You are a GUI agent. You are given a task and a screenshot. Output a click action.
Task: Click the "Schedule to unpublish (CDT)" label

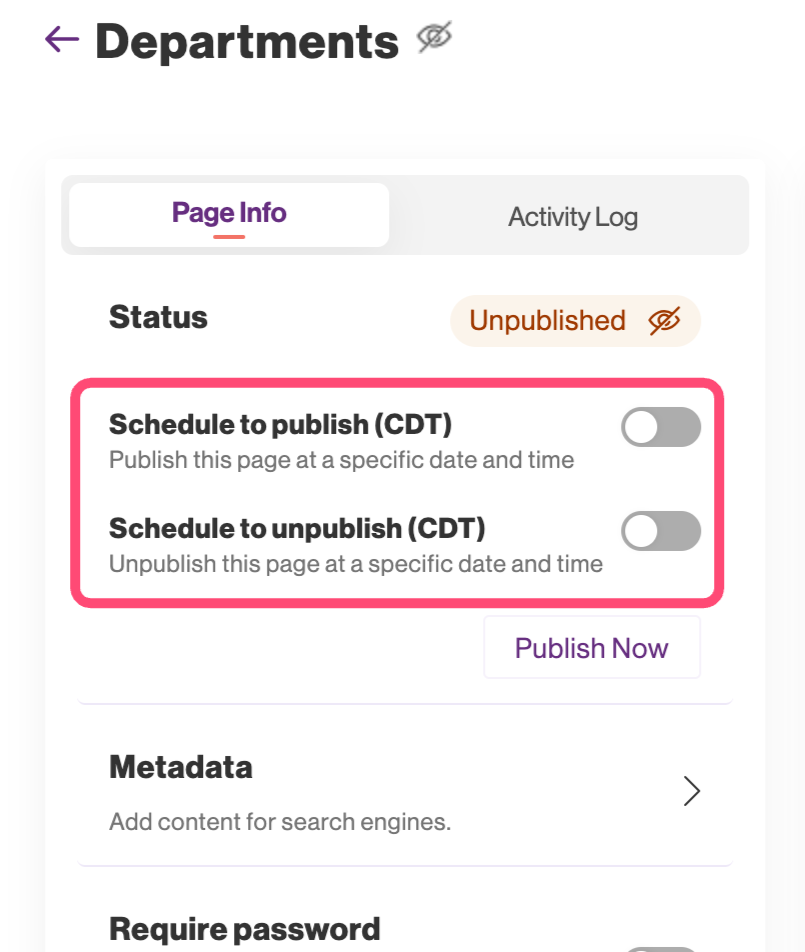(296, 528)
